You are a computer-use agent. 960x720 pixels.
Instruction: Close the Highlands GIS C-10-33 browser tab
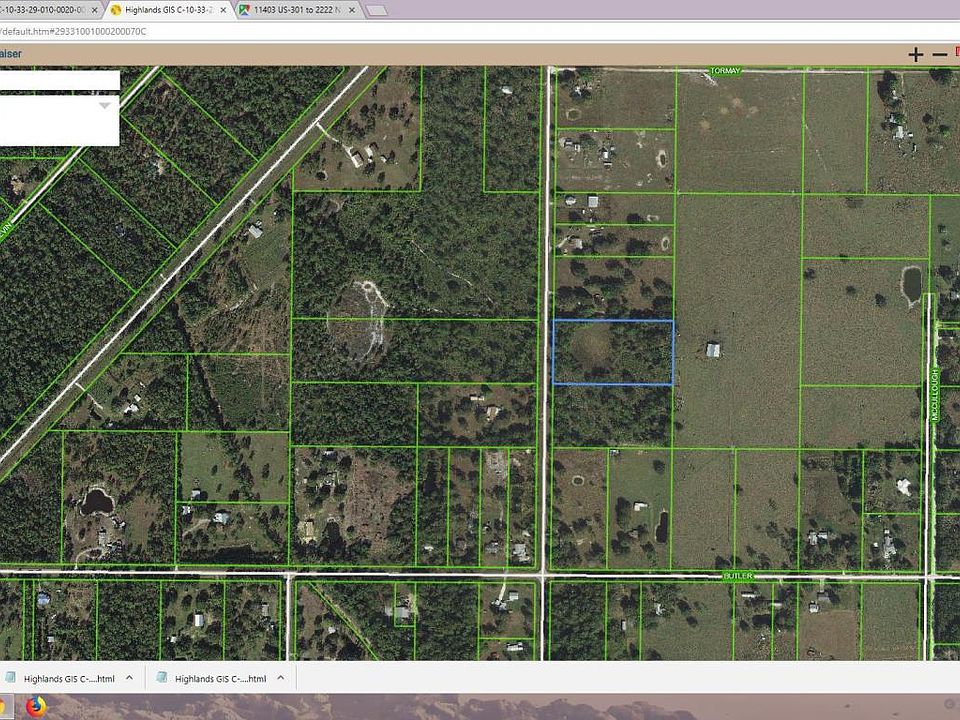[223, 10]
